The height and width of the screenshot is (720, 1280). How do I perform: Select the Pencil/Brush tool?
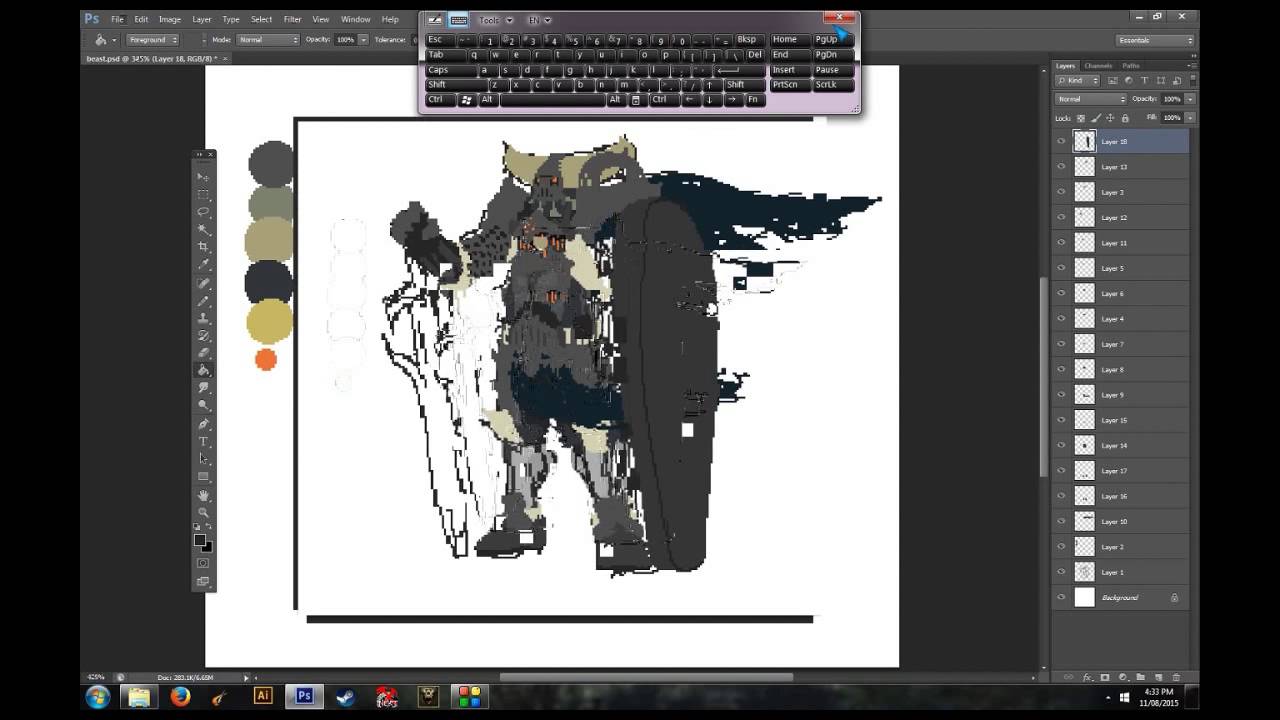[x=203, y=301]
